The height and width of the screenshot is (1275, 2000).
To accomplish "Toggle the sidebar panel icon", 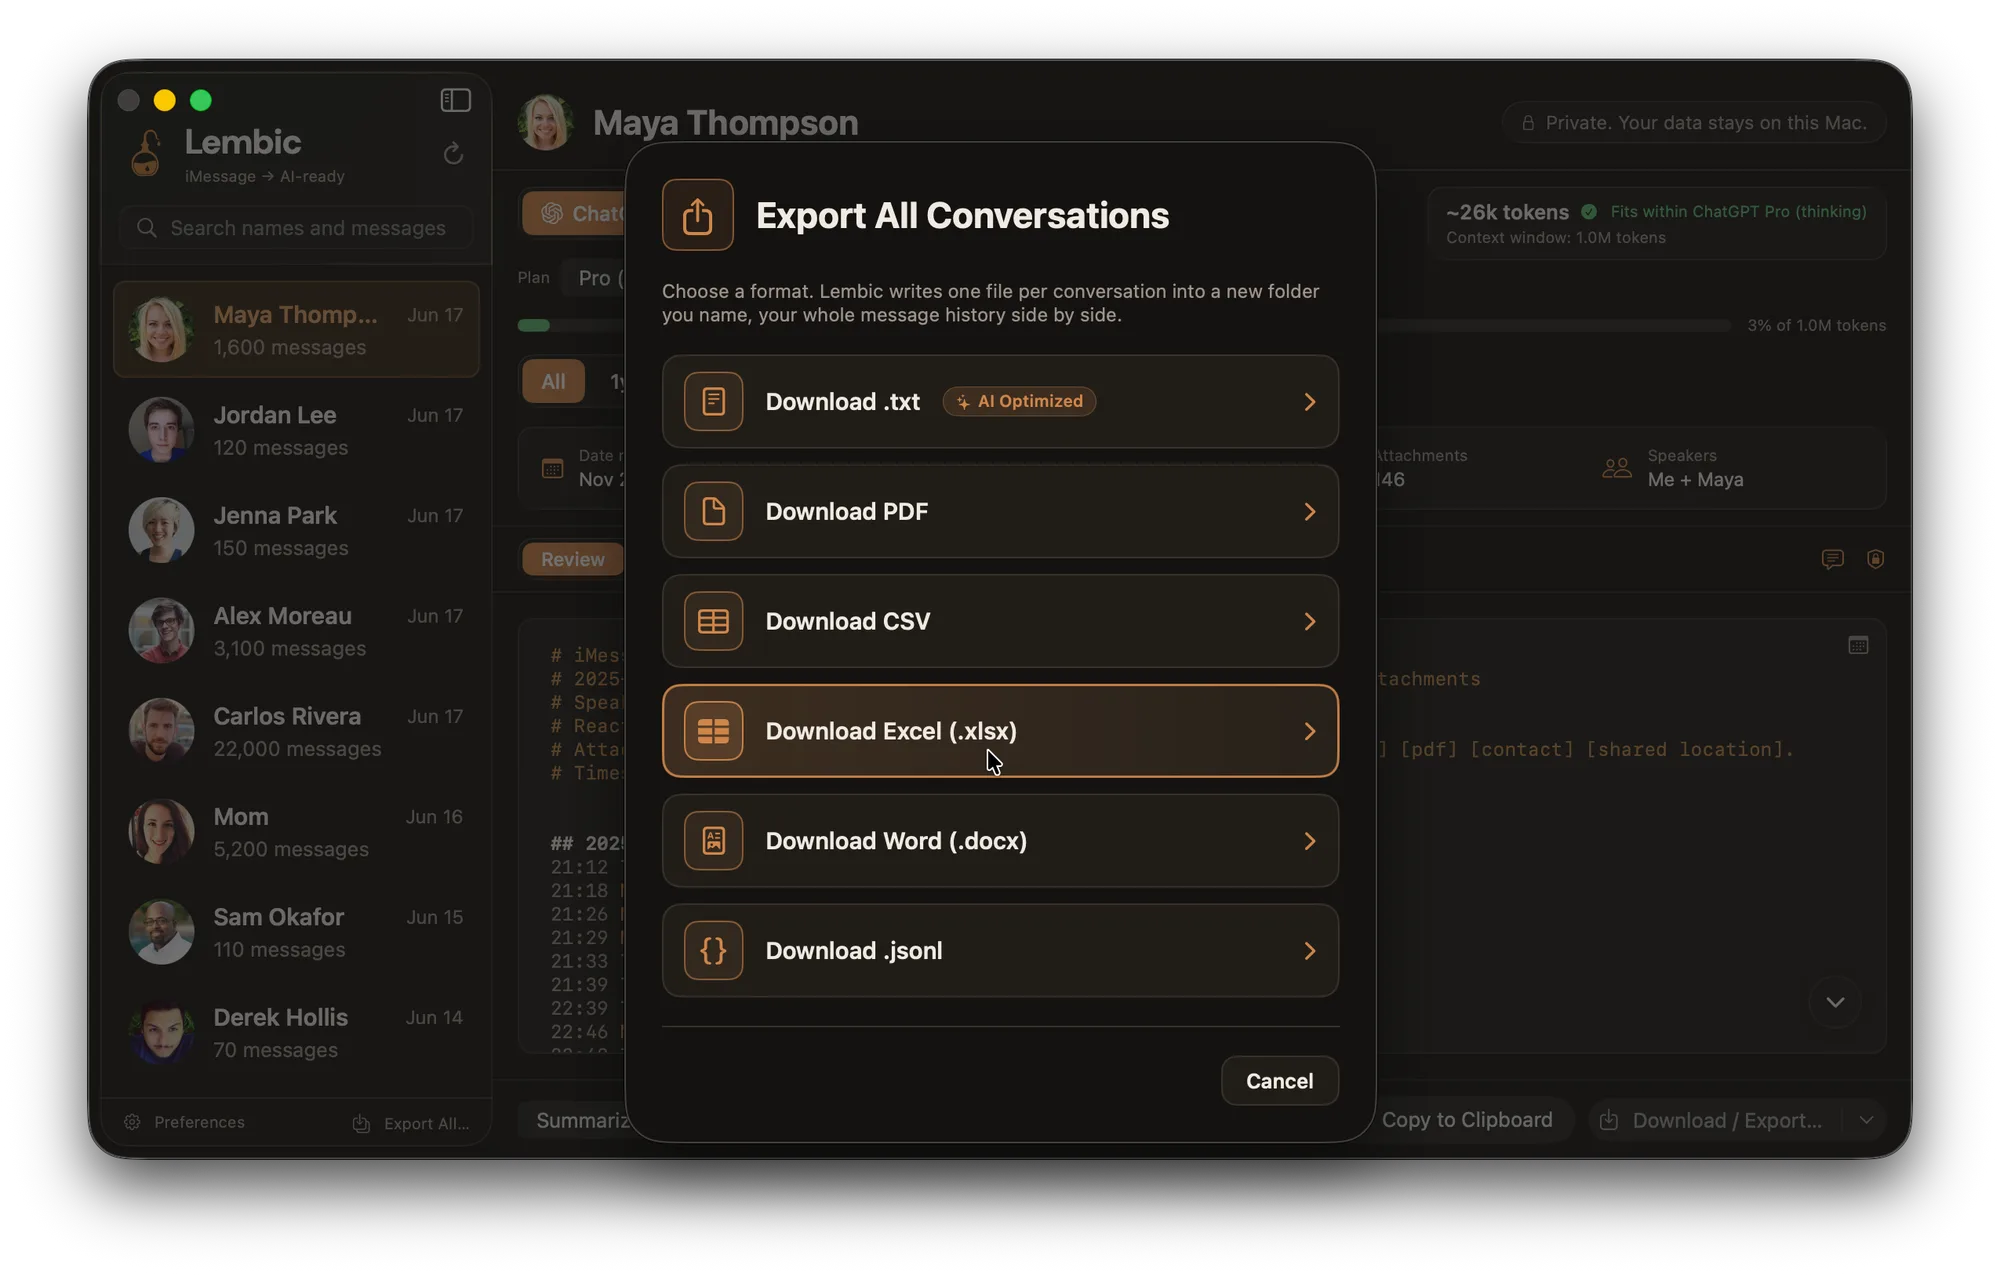I will pos(455,100).
